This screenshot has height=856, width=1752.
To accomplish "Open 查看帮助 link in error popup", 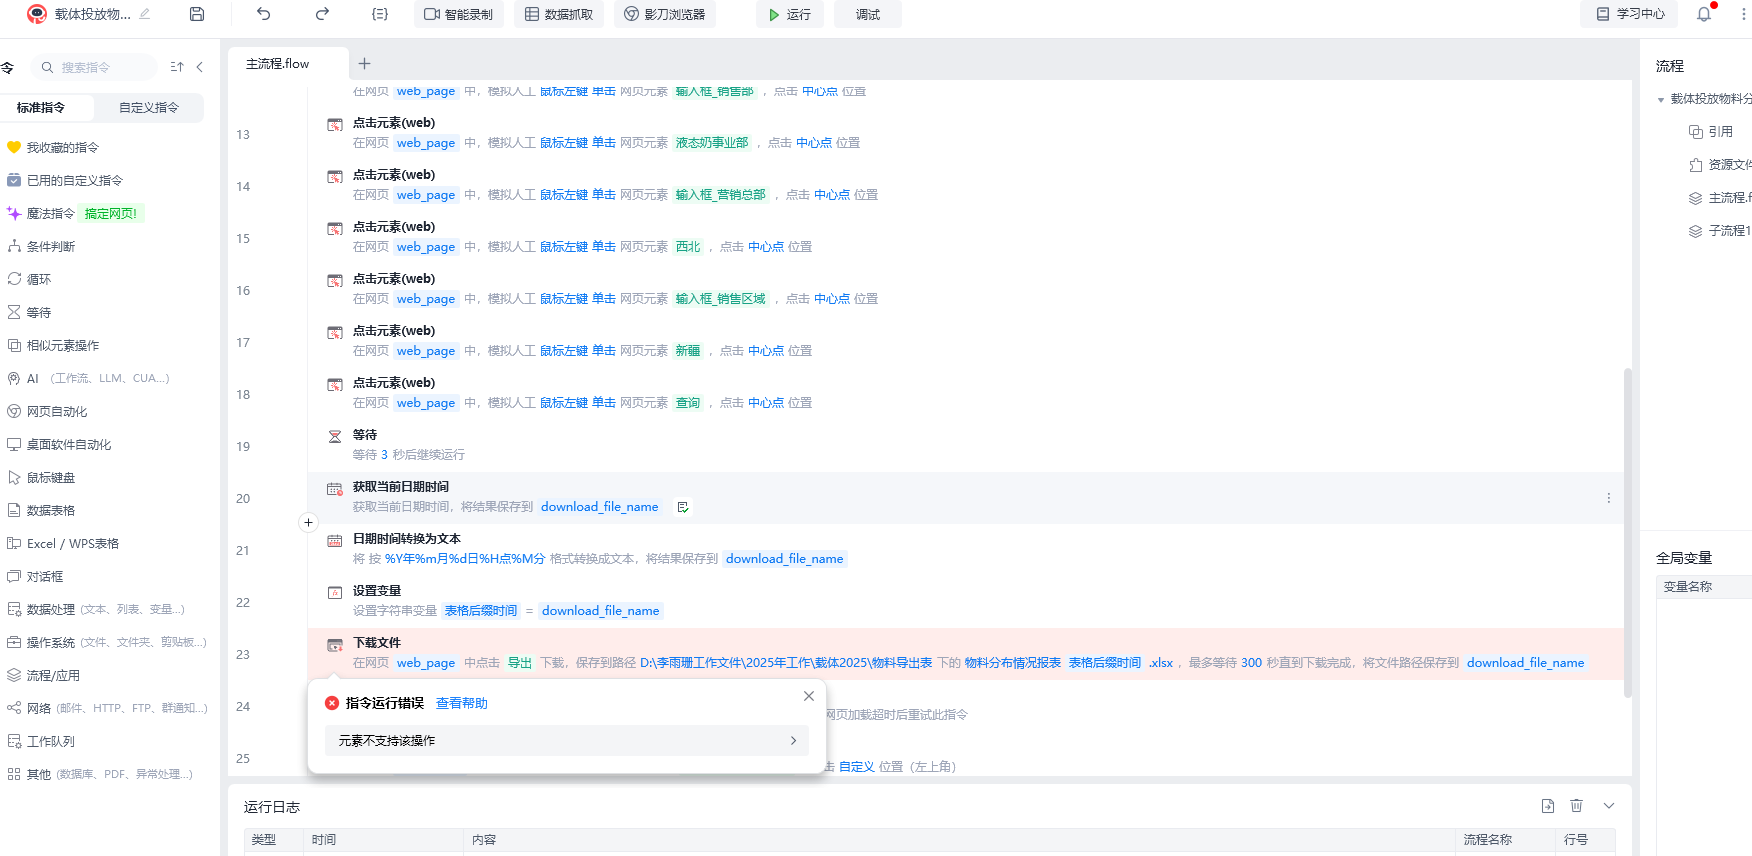I will (462, 703).
